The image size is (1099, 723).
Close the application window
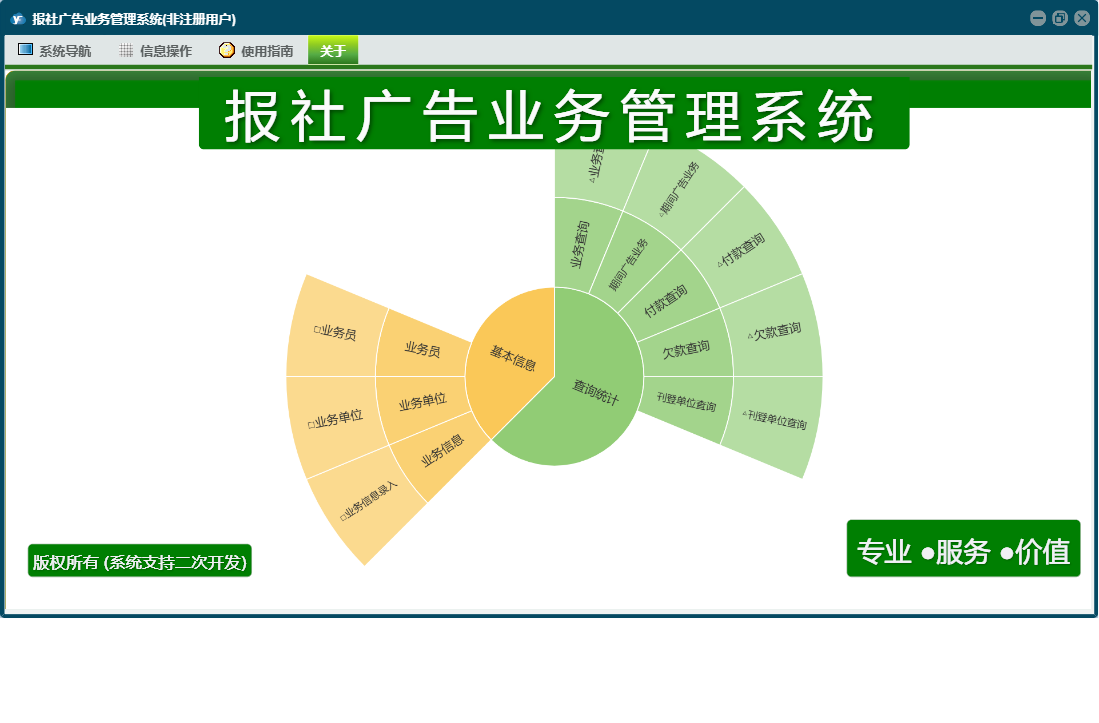coord(1082,18)
